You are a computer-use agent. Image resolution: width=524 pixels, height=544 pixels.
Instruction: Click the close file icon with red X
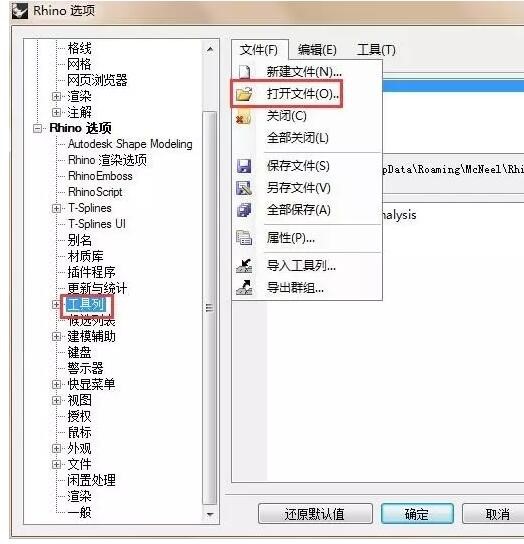click(x=243, y=117)
